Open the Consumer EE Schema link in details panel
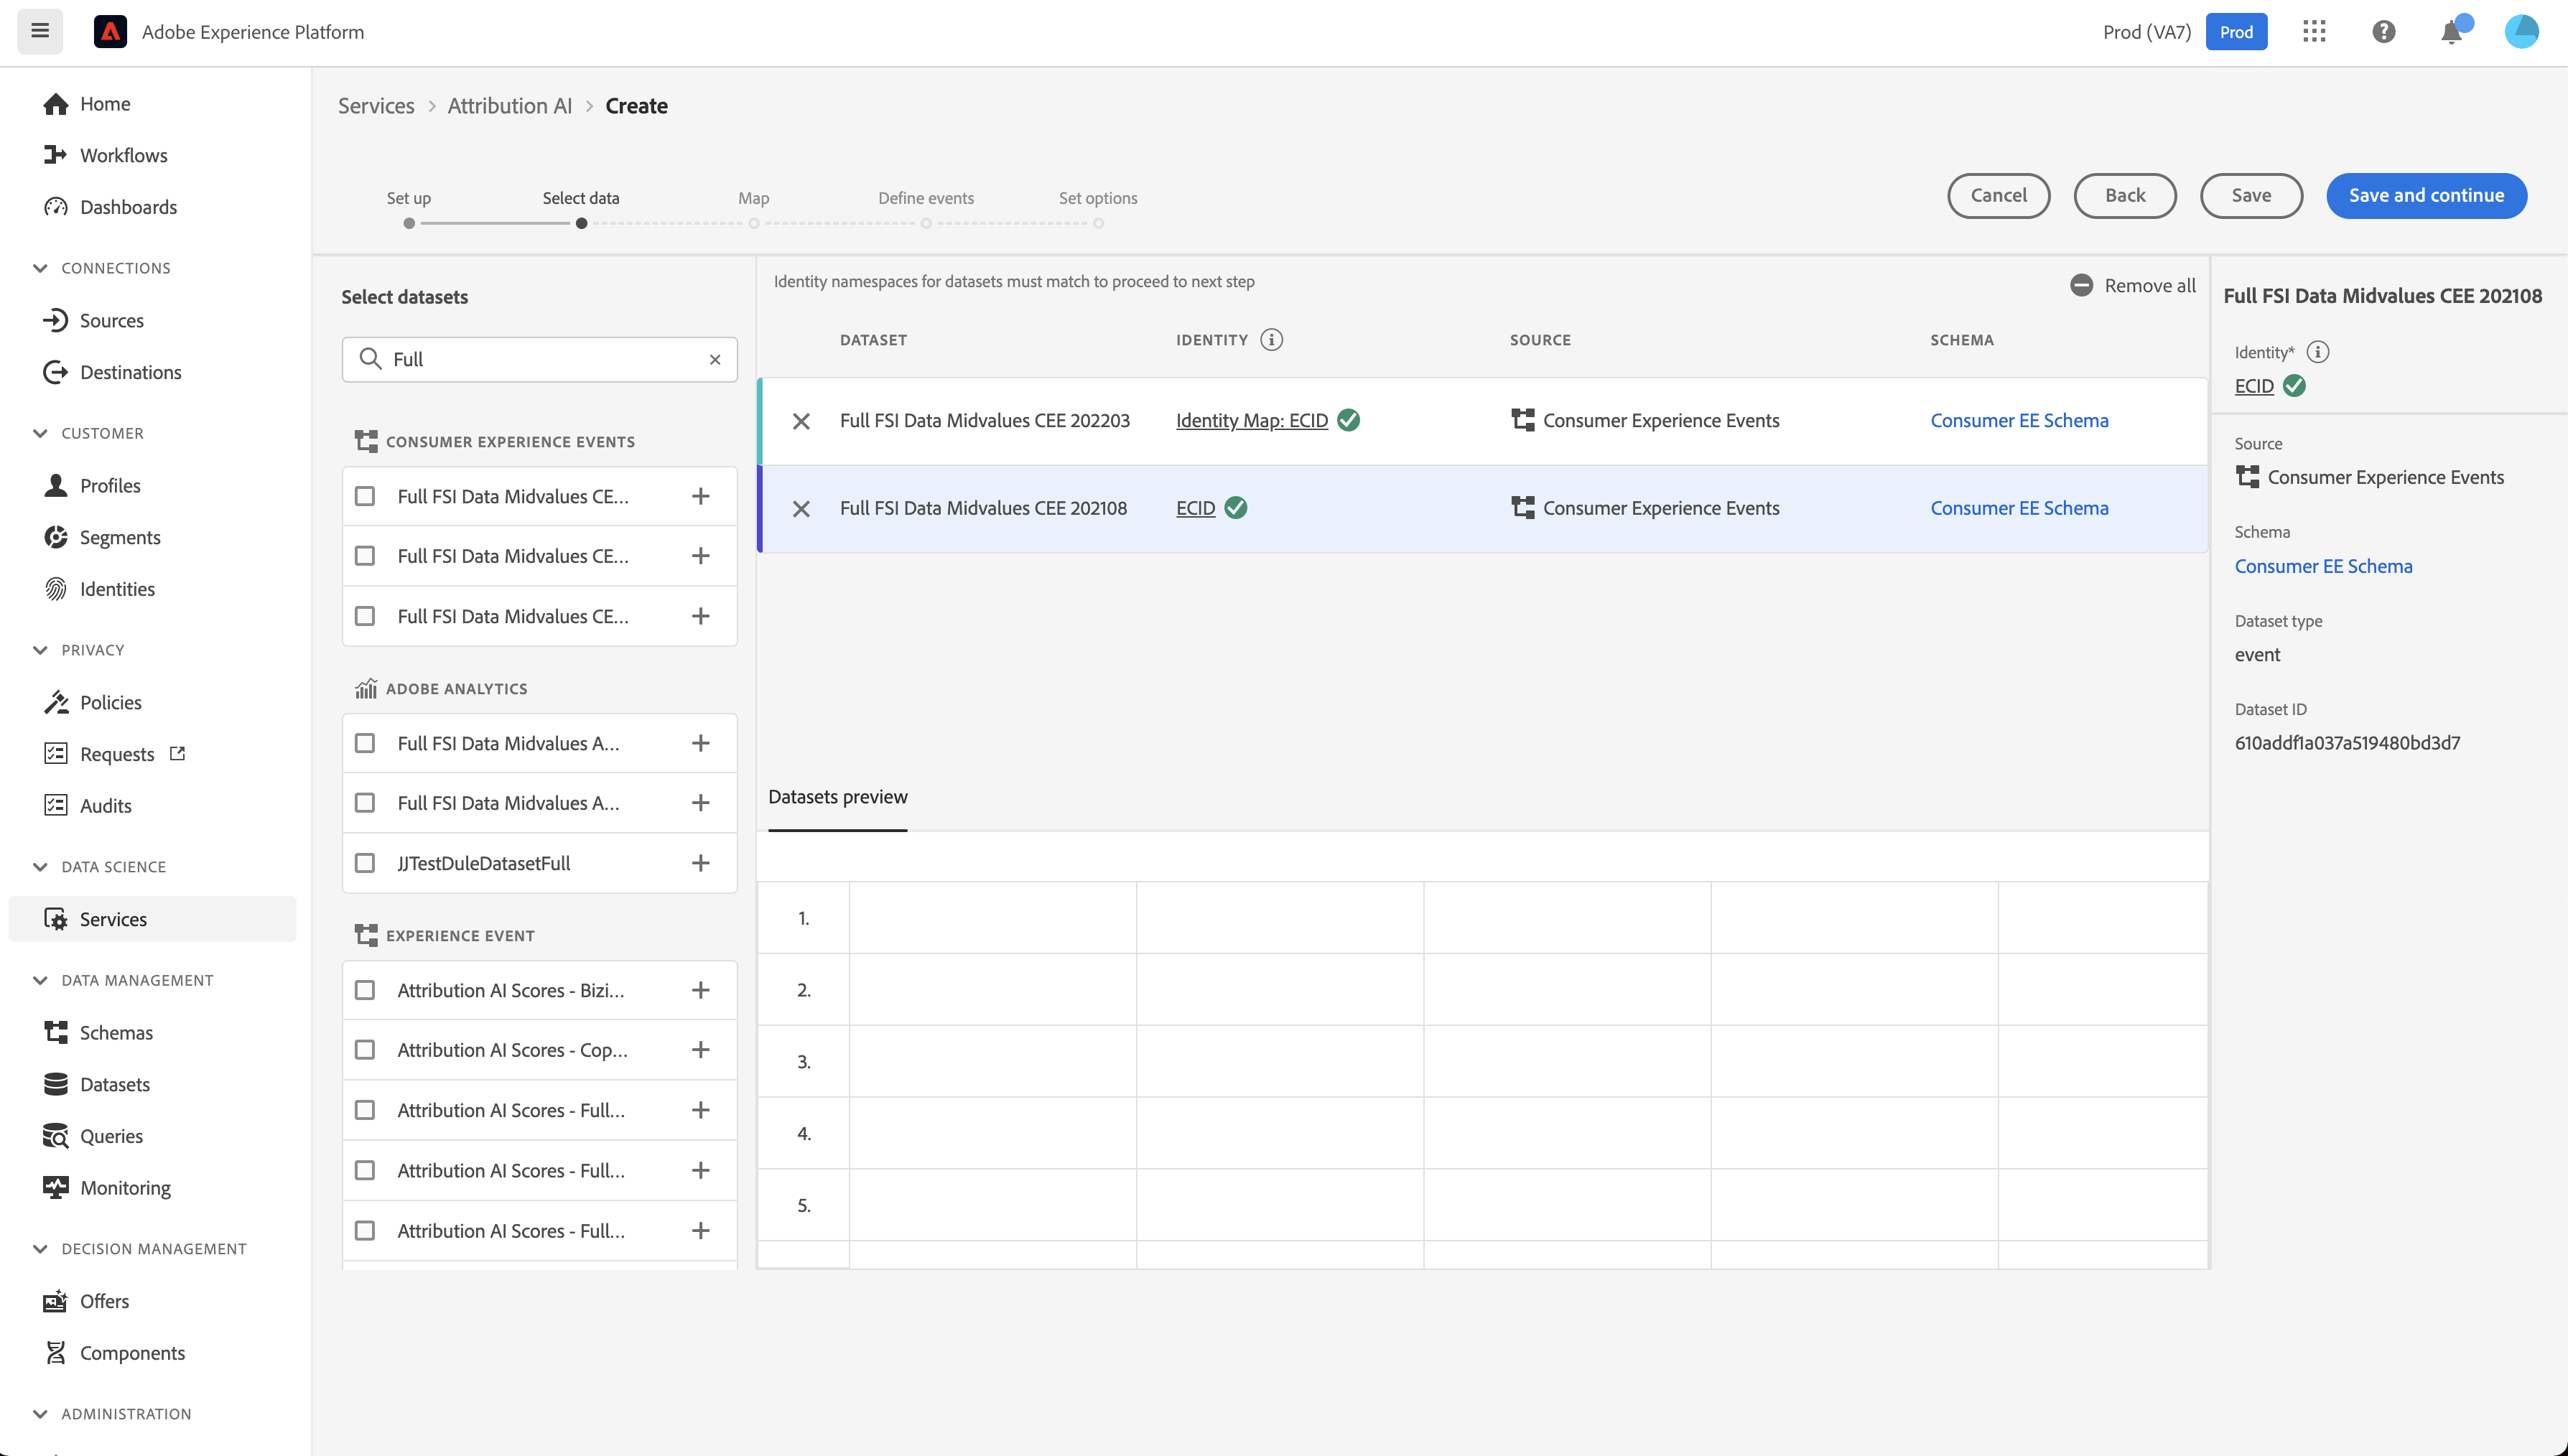This screenshot has height=1456, width=2568. (2323, 566)
